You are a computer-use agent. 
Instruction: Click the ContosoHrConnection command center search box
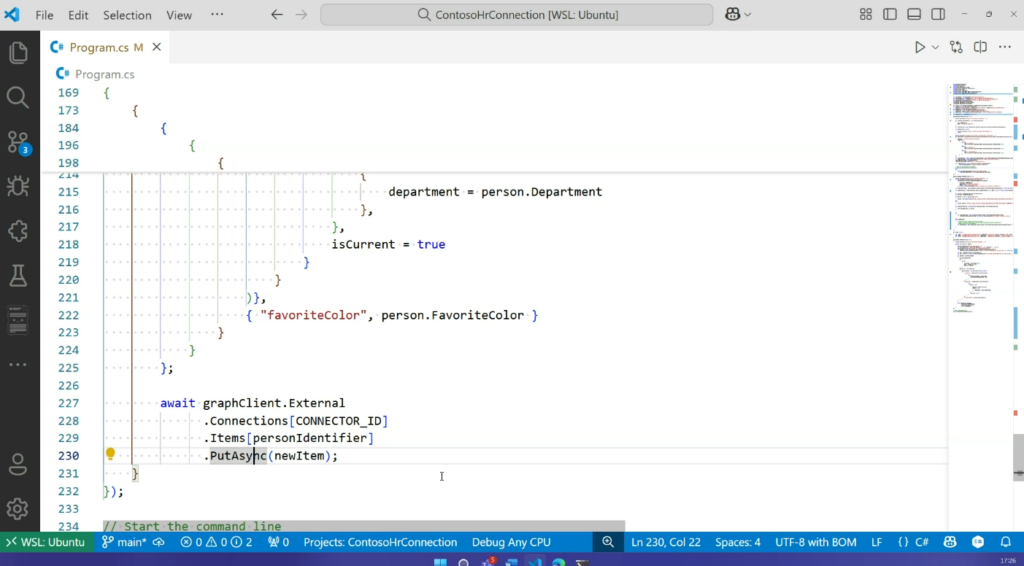(517, 14)
